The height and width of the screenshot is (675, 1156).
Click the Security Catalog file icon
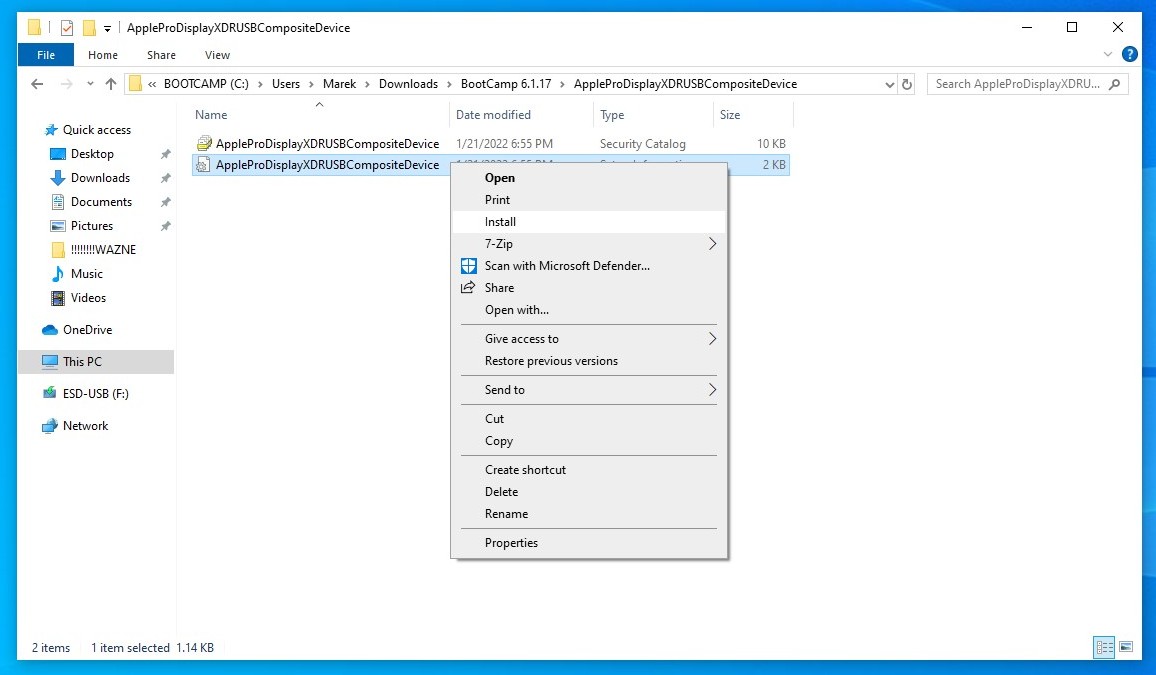pos(204,144)
